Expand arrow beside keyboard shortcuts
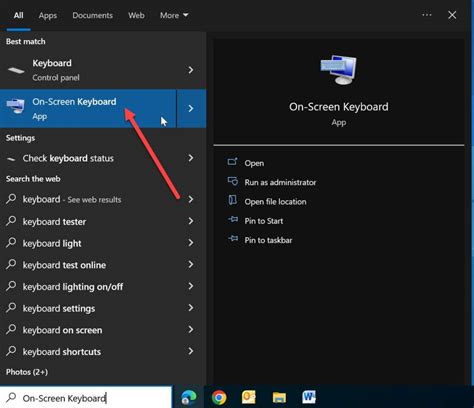Screen dimensions: 474x408 pyautogui.click(x=191, y=351)
